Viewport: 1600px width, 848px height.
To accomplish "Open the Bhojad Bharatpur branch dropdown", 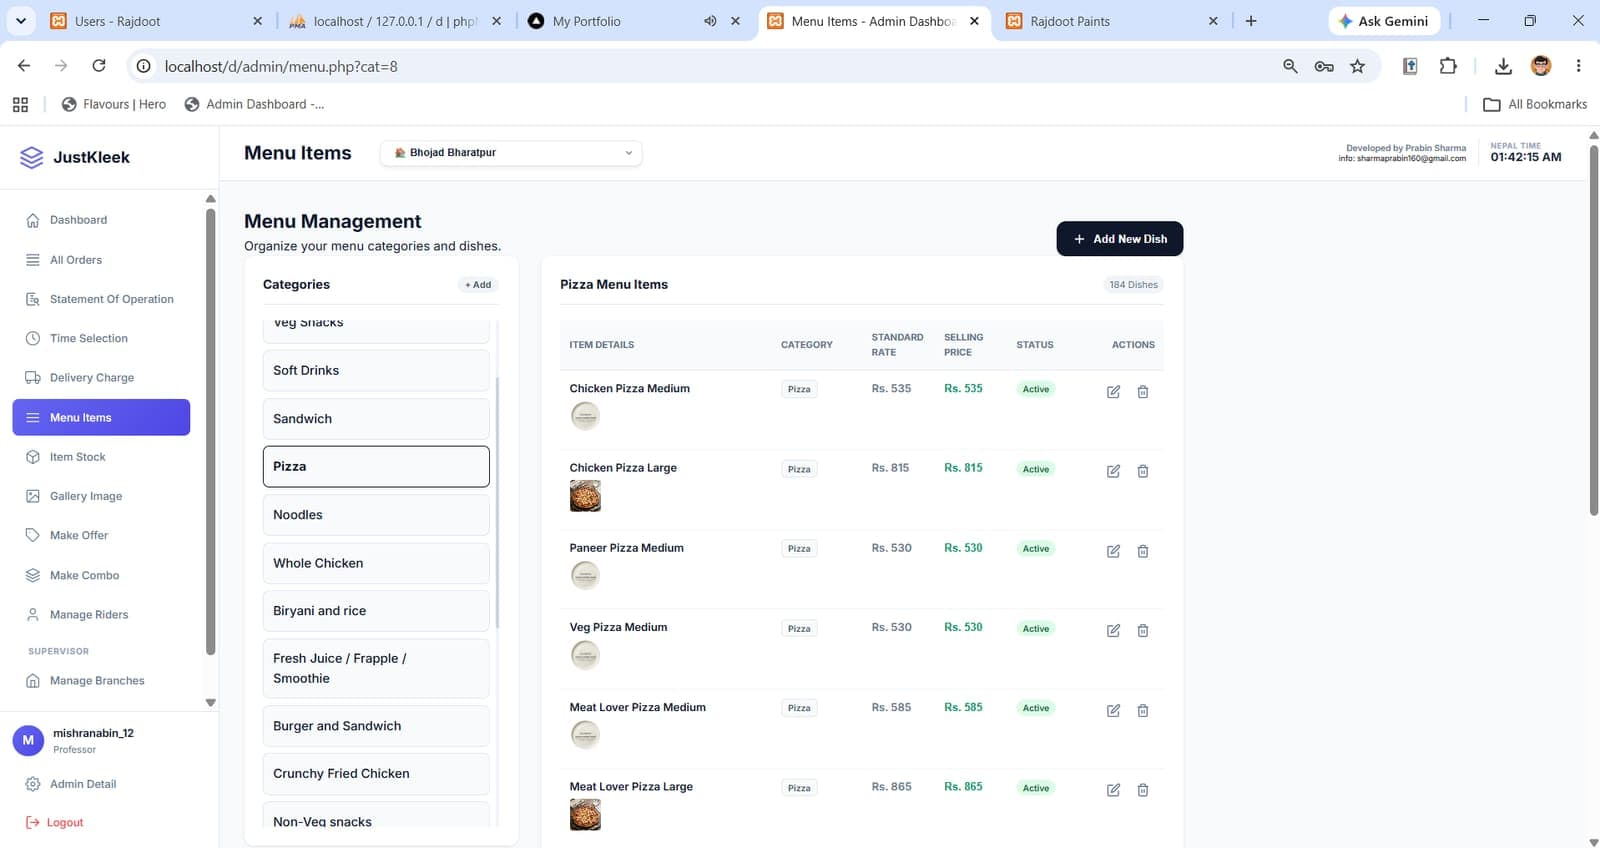I will (x=511, y=153).
